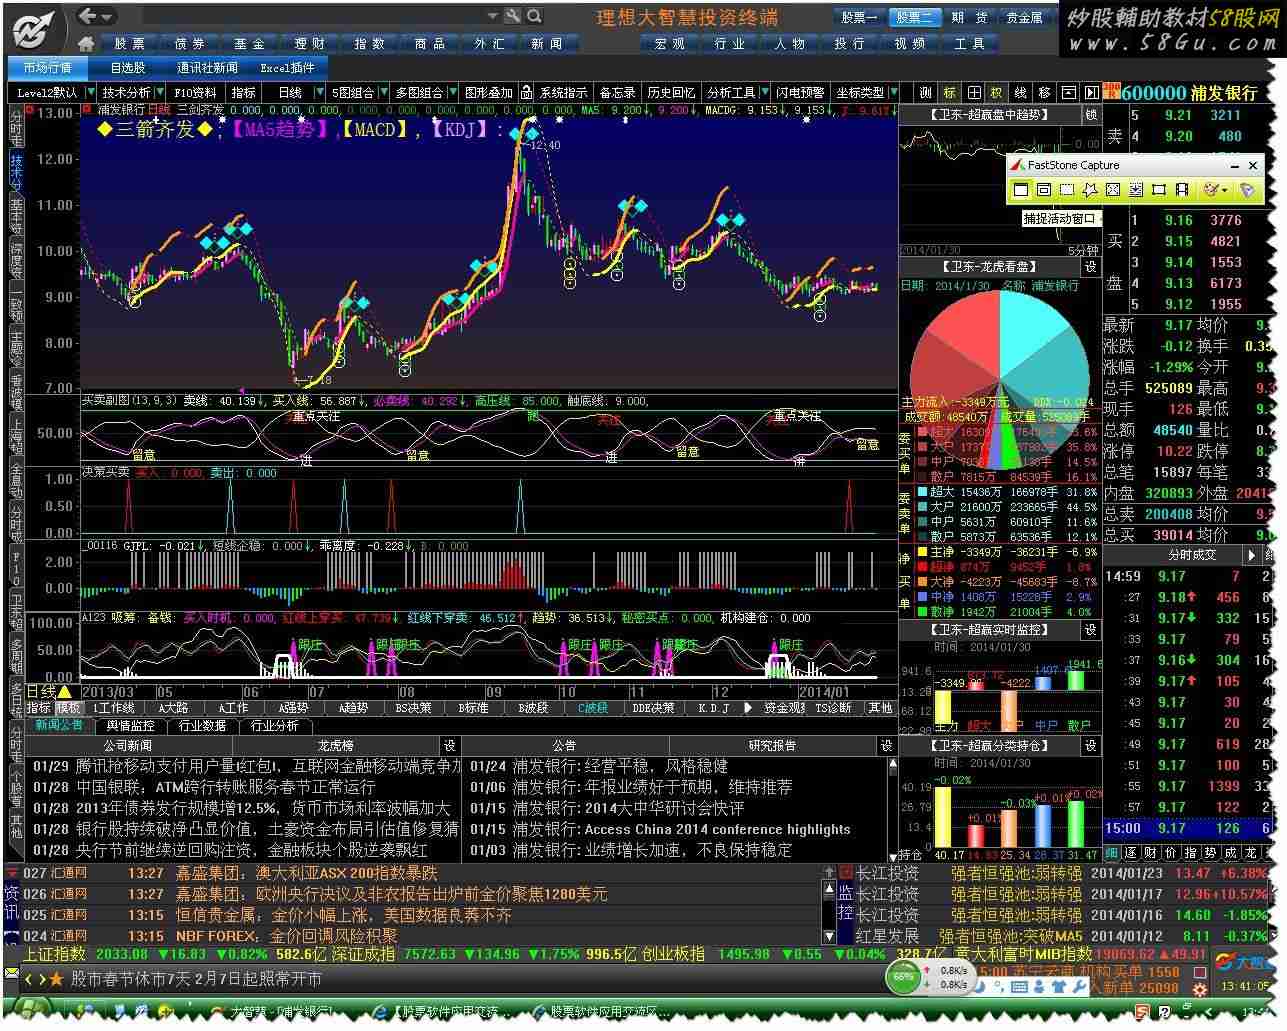This screenshot has width=1287, height=1031.
Task: Click the 设 button beside 龙虎榜 header
Action: (x=450, y=745)
